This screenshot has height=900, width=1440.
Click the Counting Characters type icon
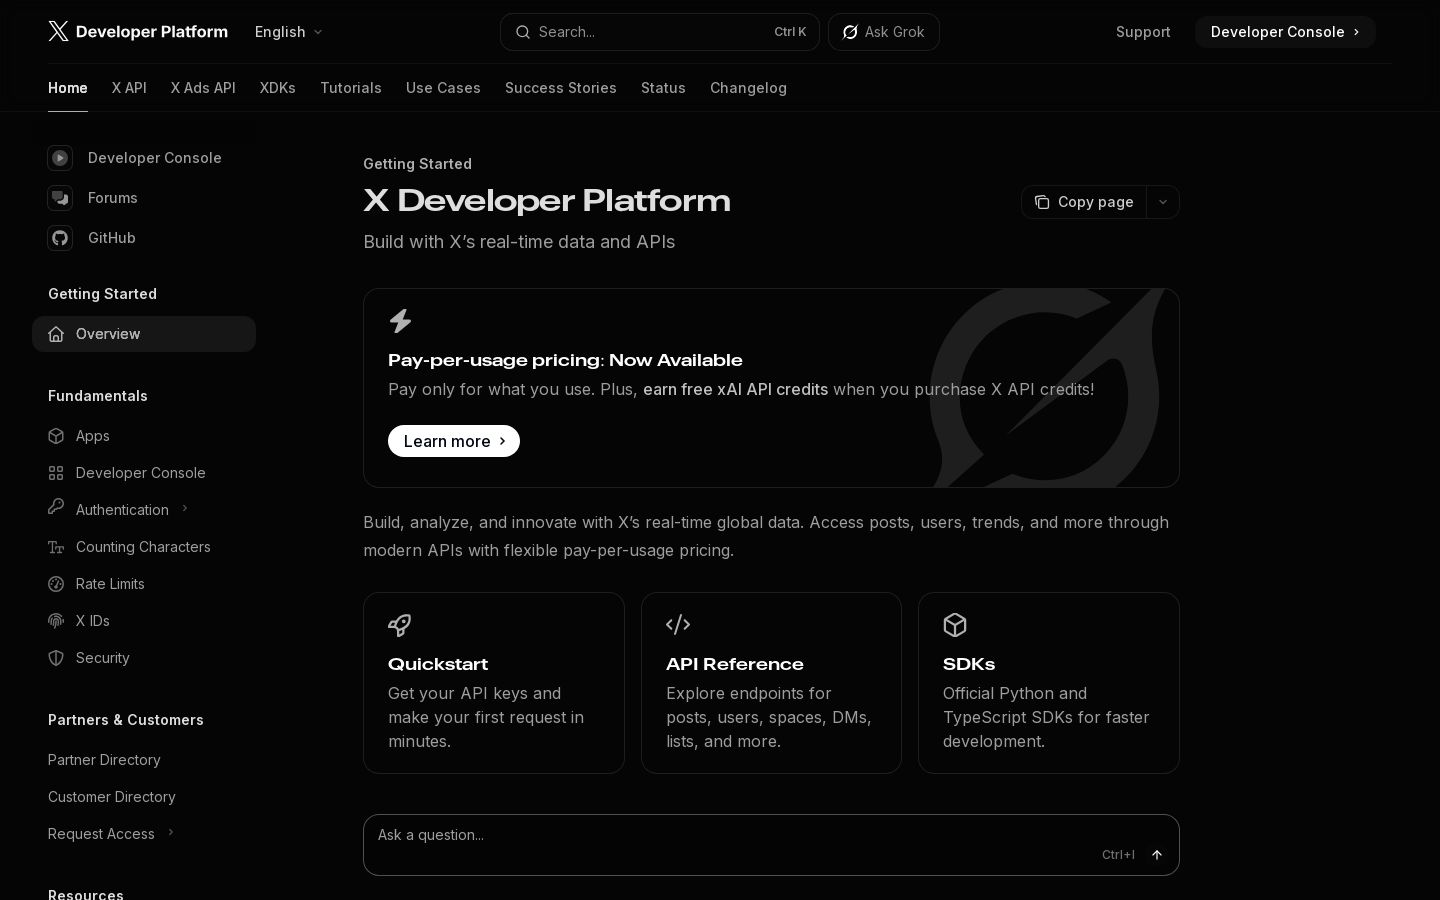[x=56, y=547]
